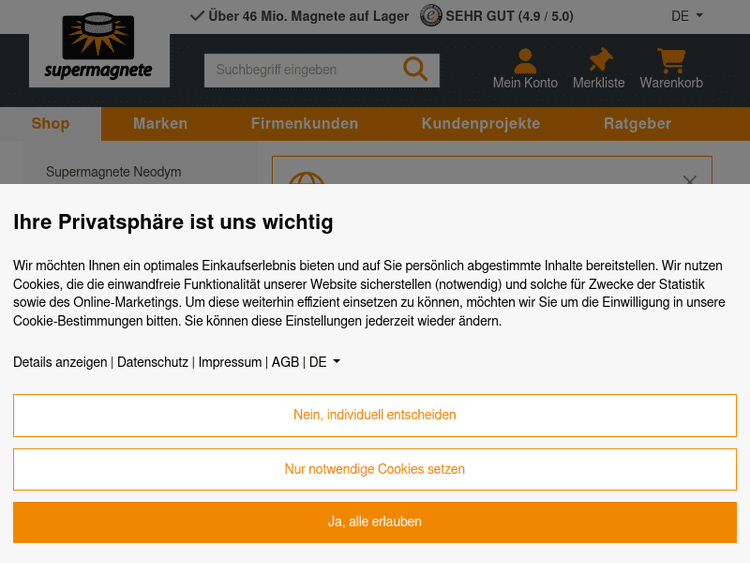Open the Merkliste pin icon
This screenshot has width=750, height=563.
click(599, 61)
